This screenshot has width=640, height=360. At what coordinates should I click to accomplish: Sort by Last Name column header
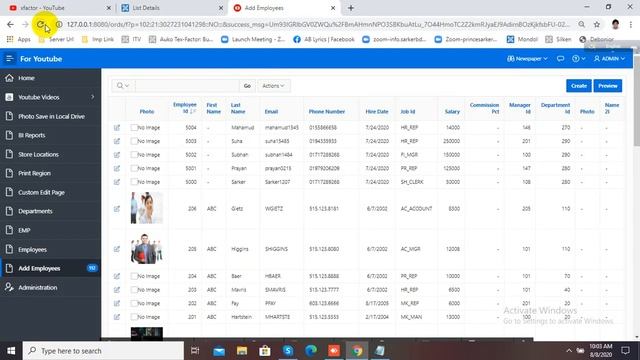point(238,108)
